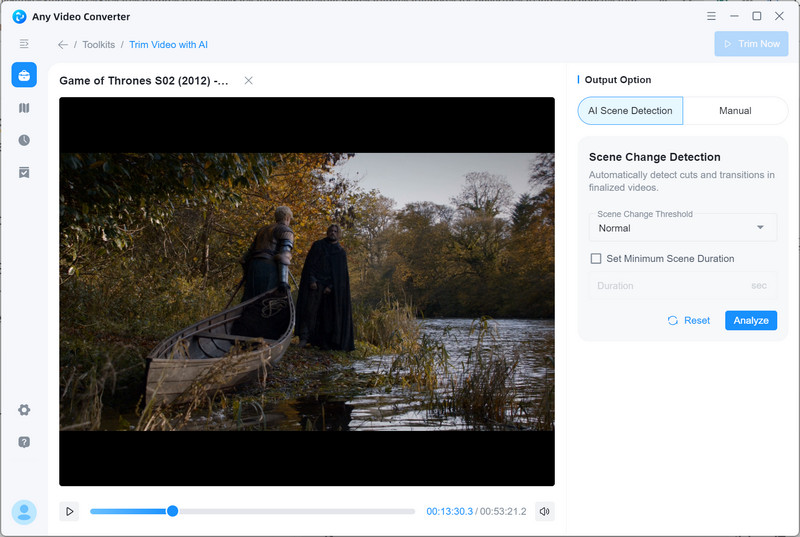Click the Duration input field

pyautogui.click(x=683, y=286)
